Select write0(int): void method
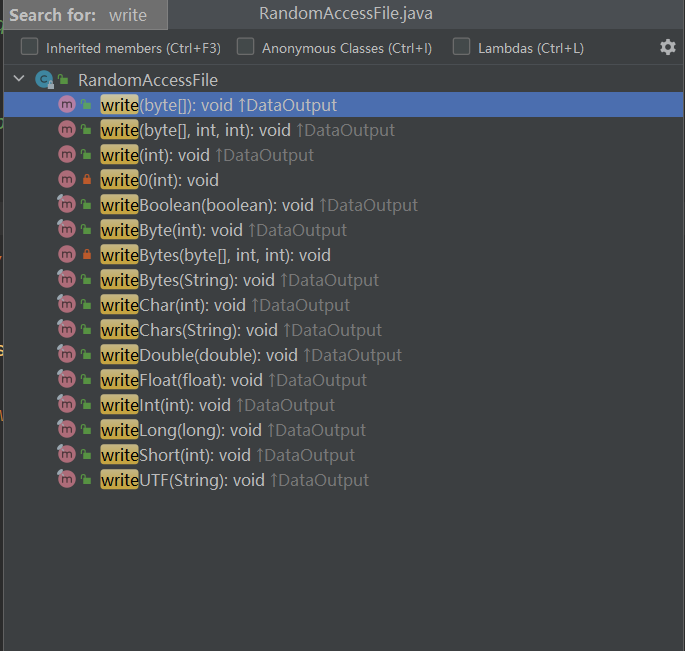Image resolution: width=685 pixels, height=651 pixels. 343,180
